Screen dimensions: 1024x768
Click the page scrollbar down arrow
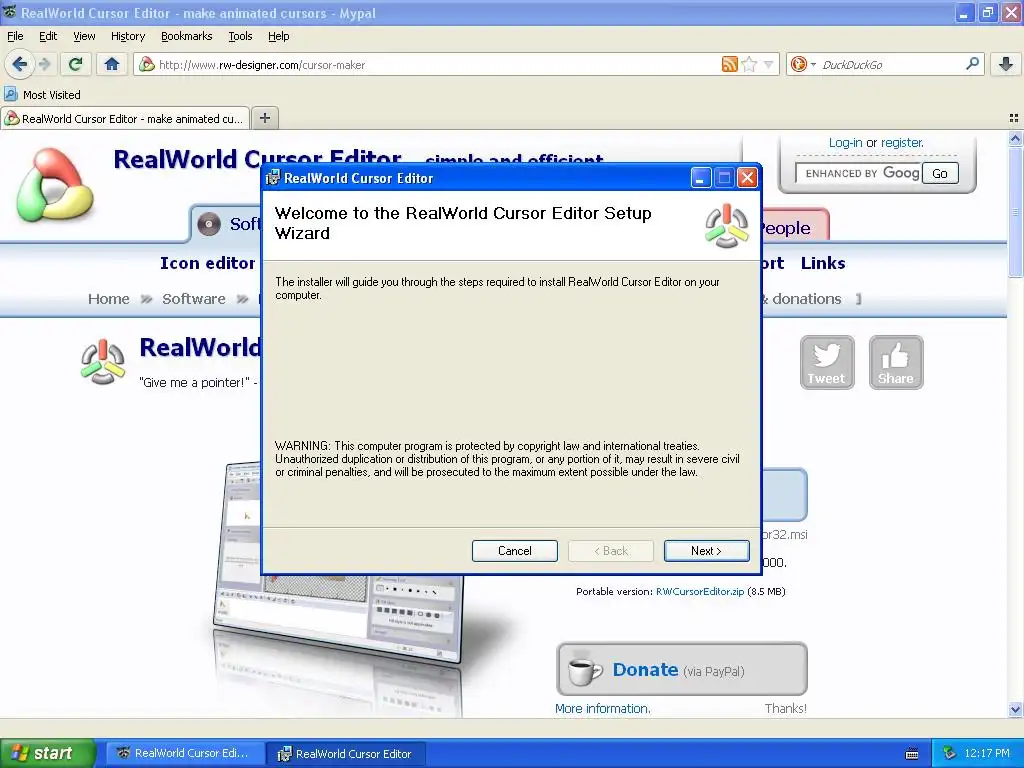(1015, 709)
